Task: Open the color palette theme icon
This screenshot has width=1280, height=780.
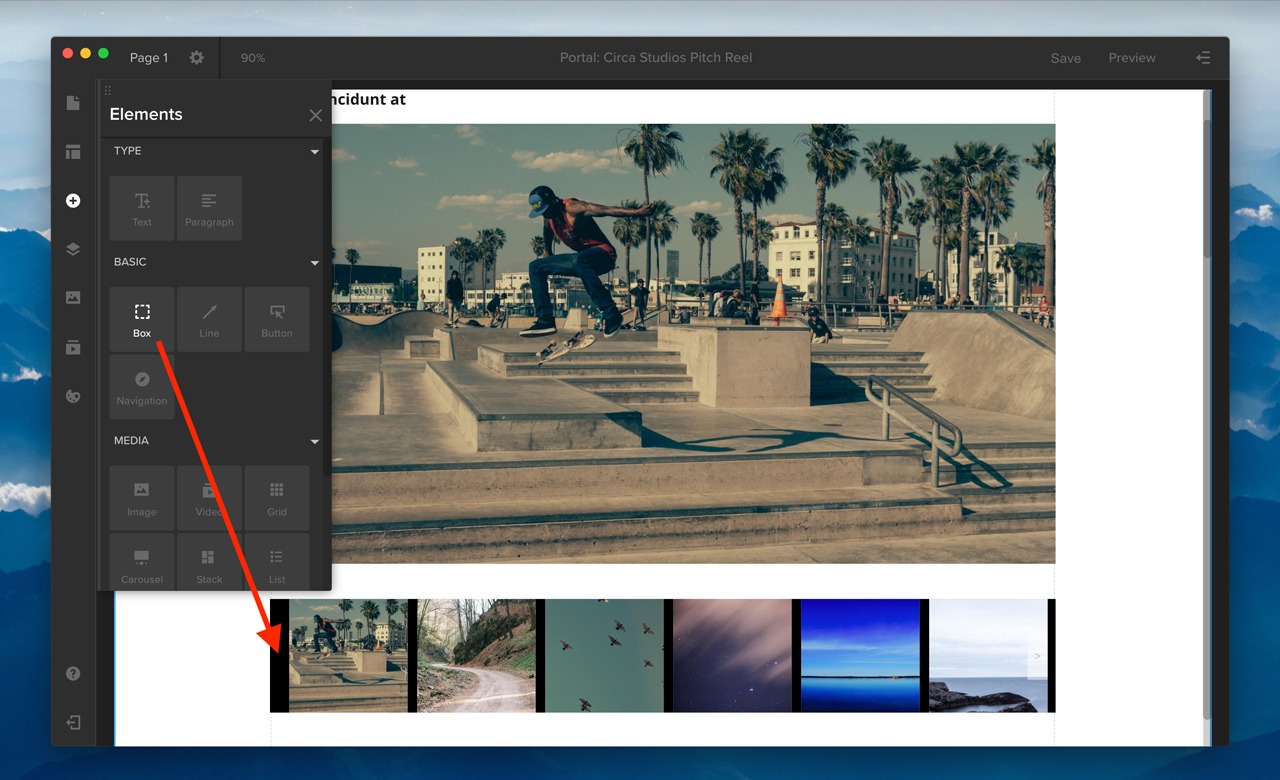Action: (x=73, y=396)
